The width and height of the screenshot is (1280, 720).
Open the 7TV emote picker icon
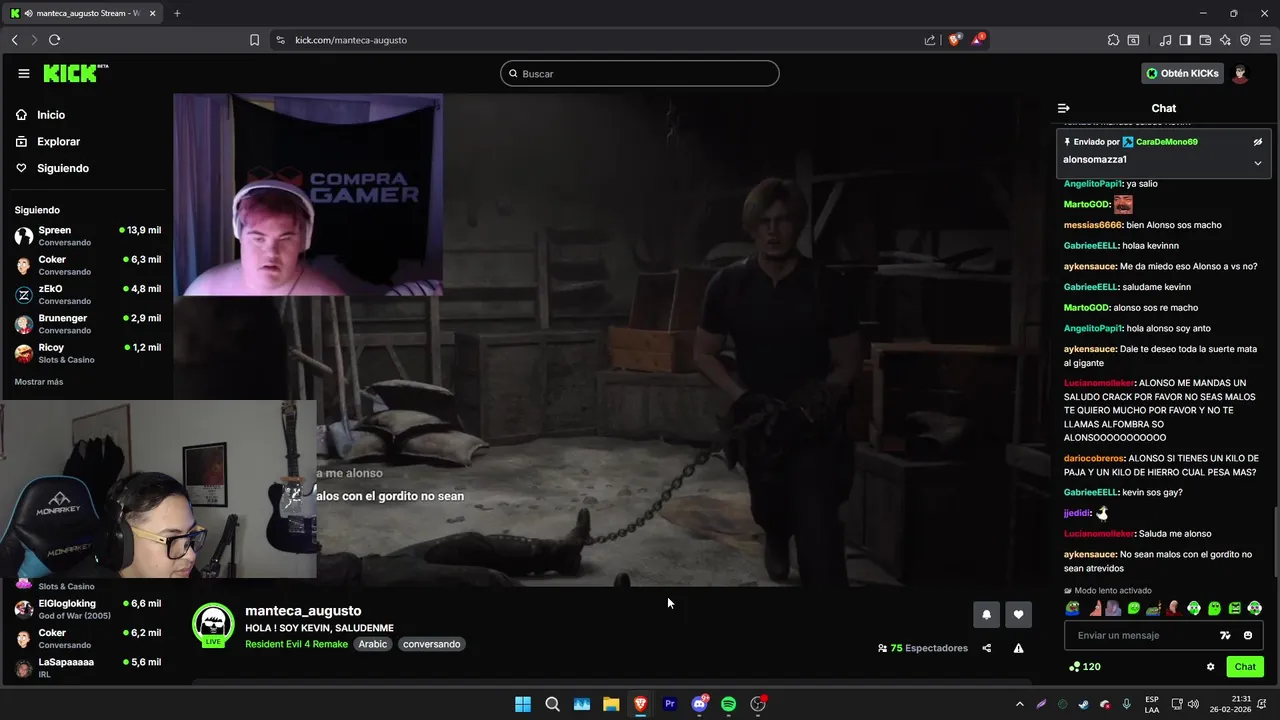click(x=1226, y=635)
